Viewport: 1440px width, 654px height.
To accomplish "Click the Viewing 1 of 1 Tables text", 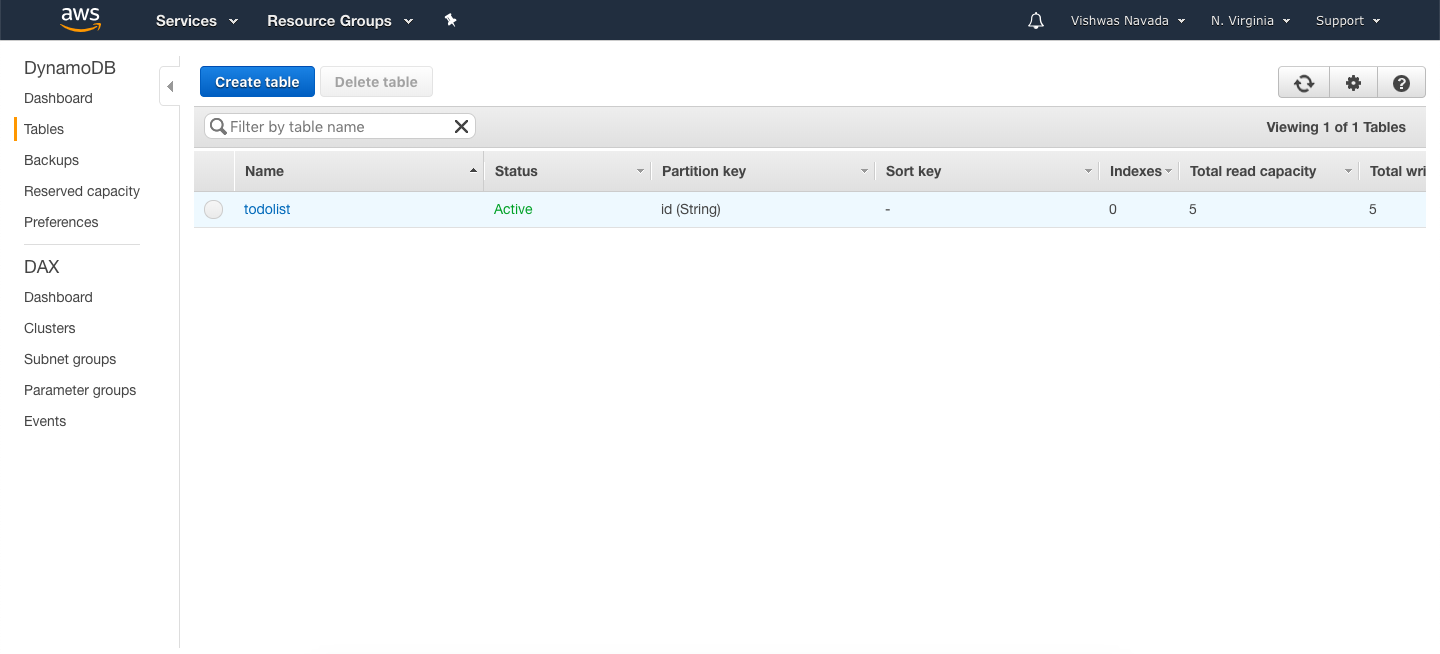I will click(1336, 127).
